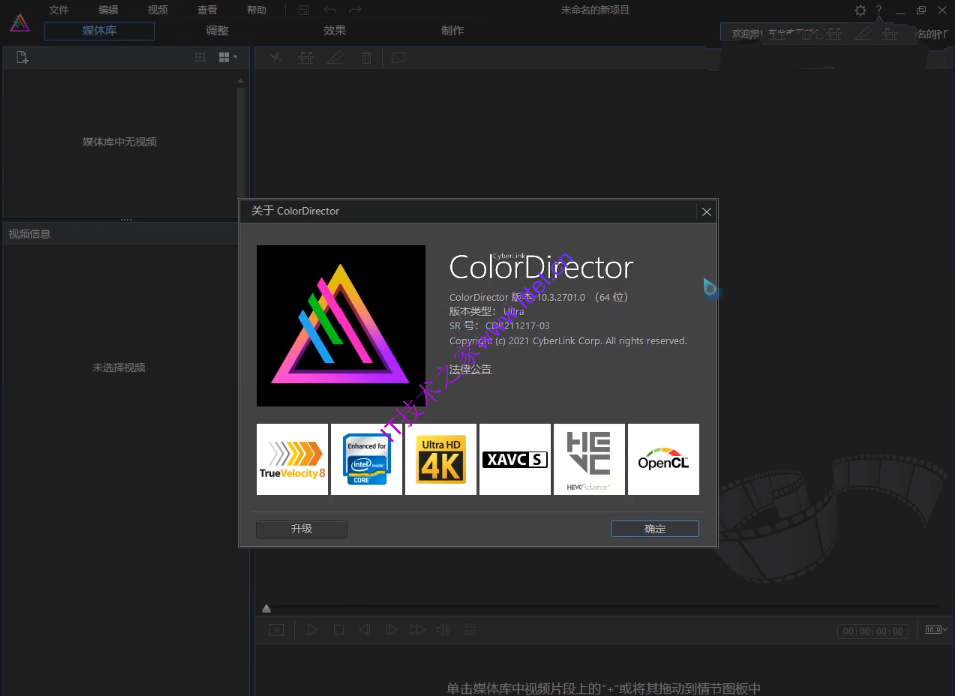Click the fast forward button

(x=417, y=630)
